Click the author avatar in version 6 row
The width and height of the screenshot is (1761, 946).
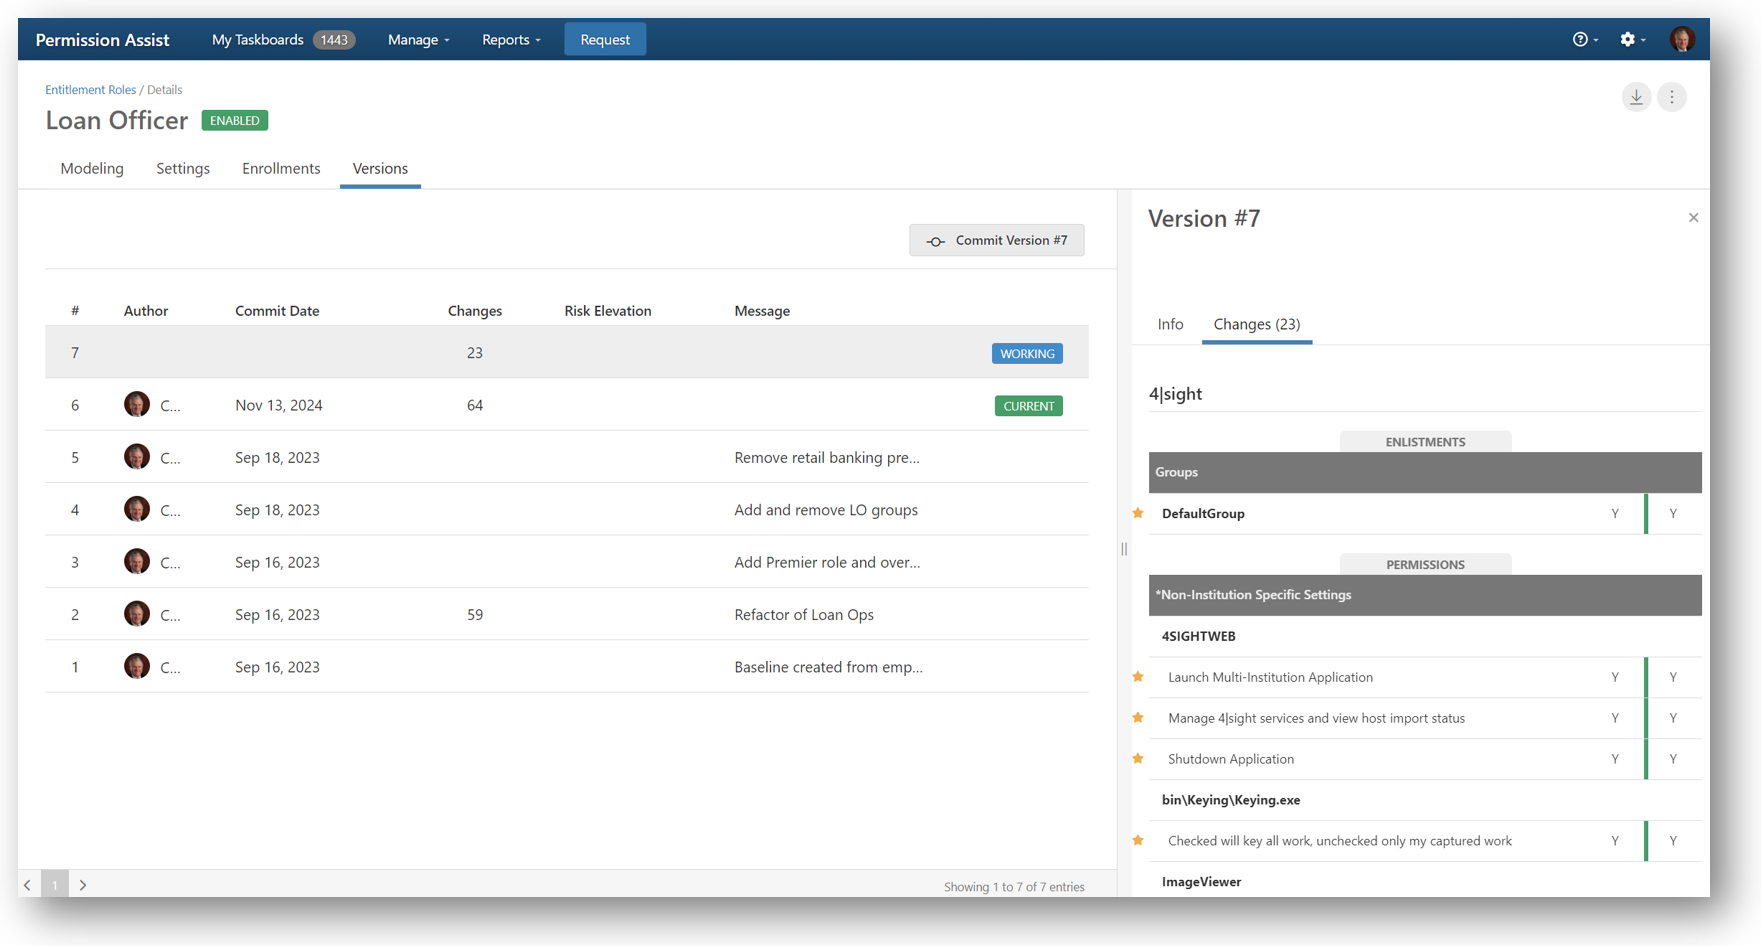tap(137, 405)
